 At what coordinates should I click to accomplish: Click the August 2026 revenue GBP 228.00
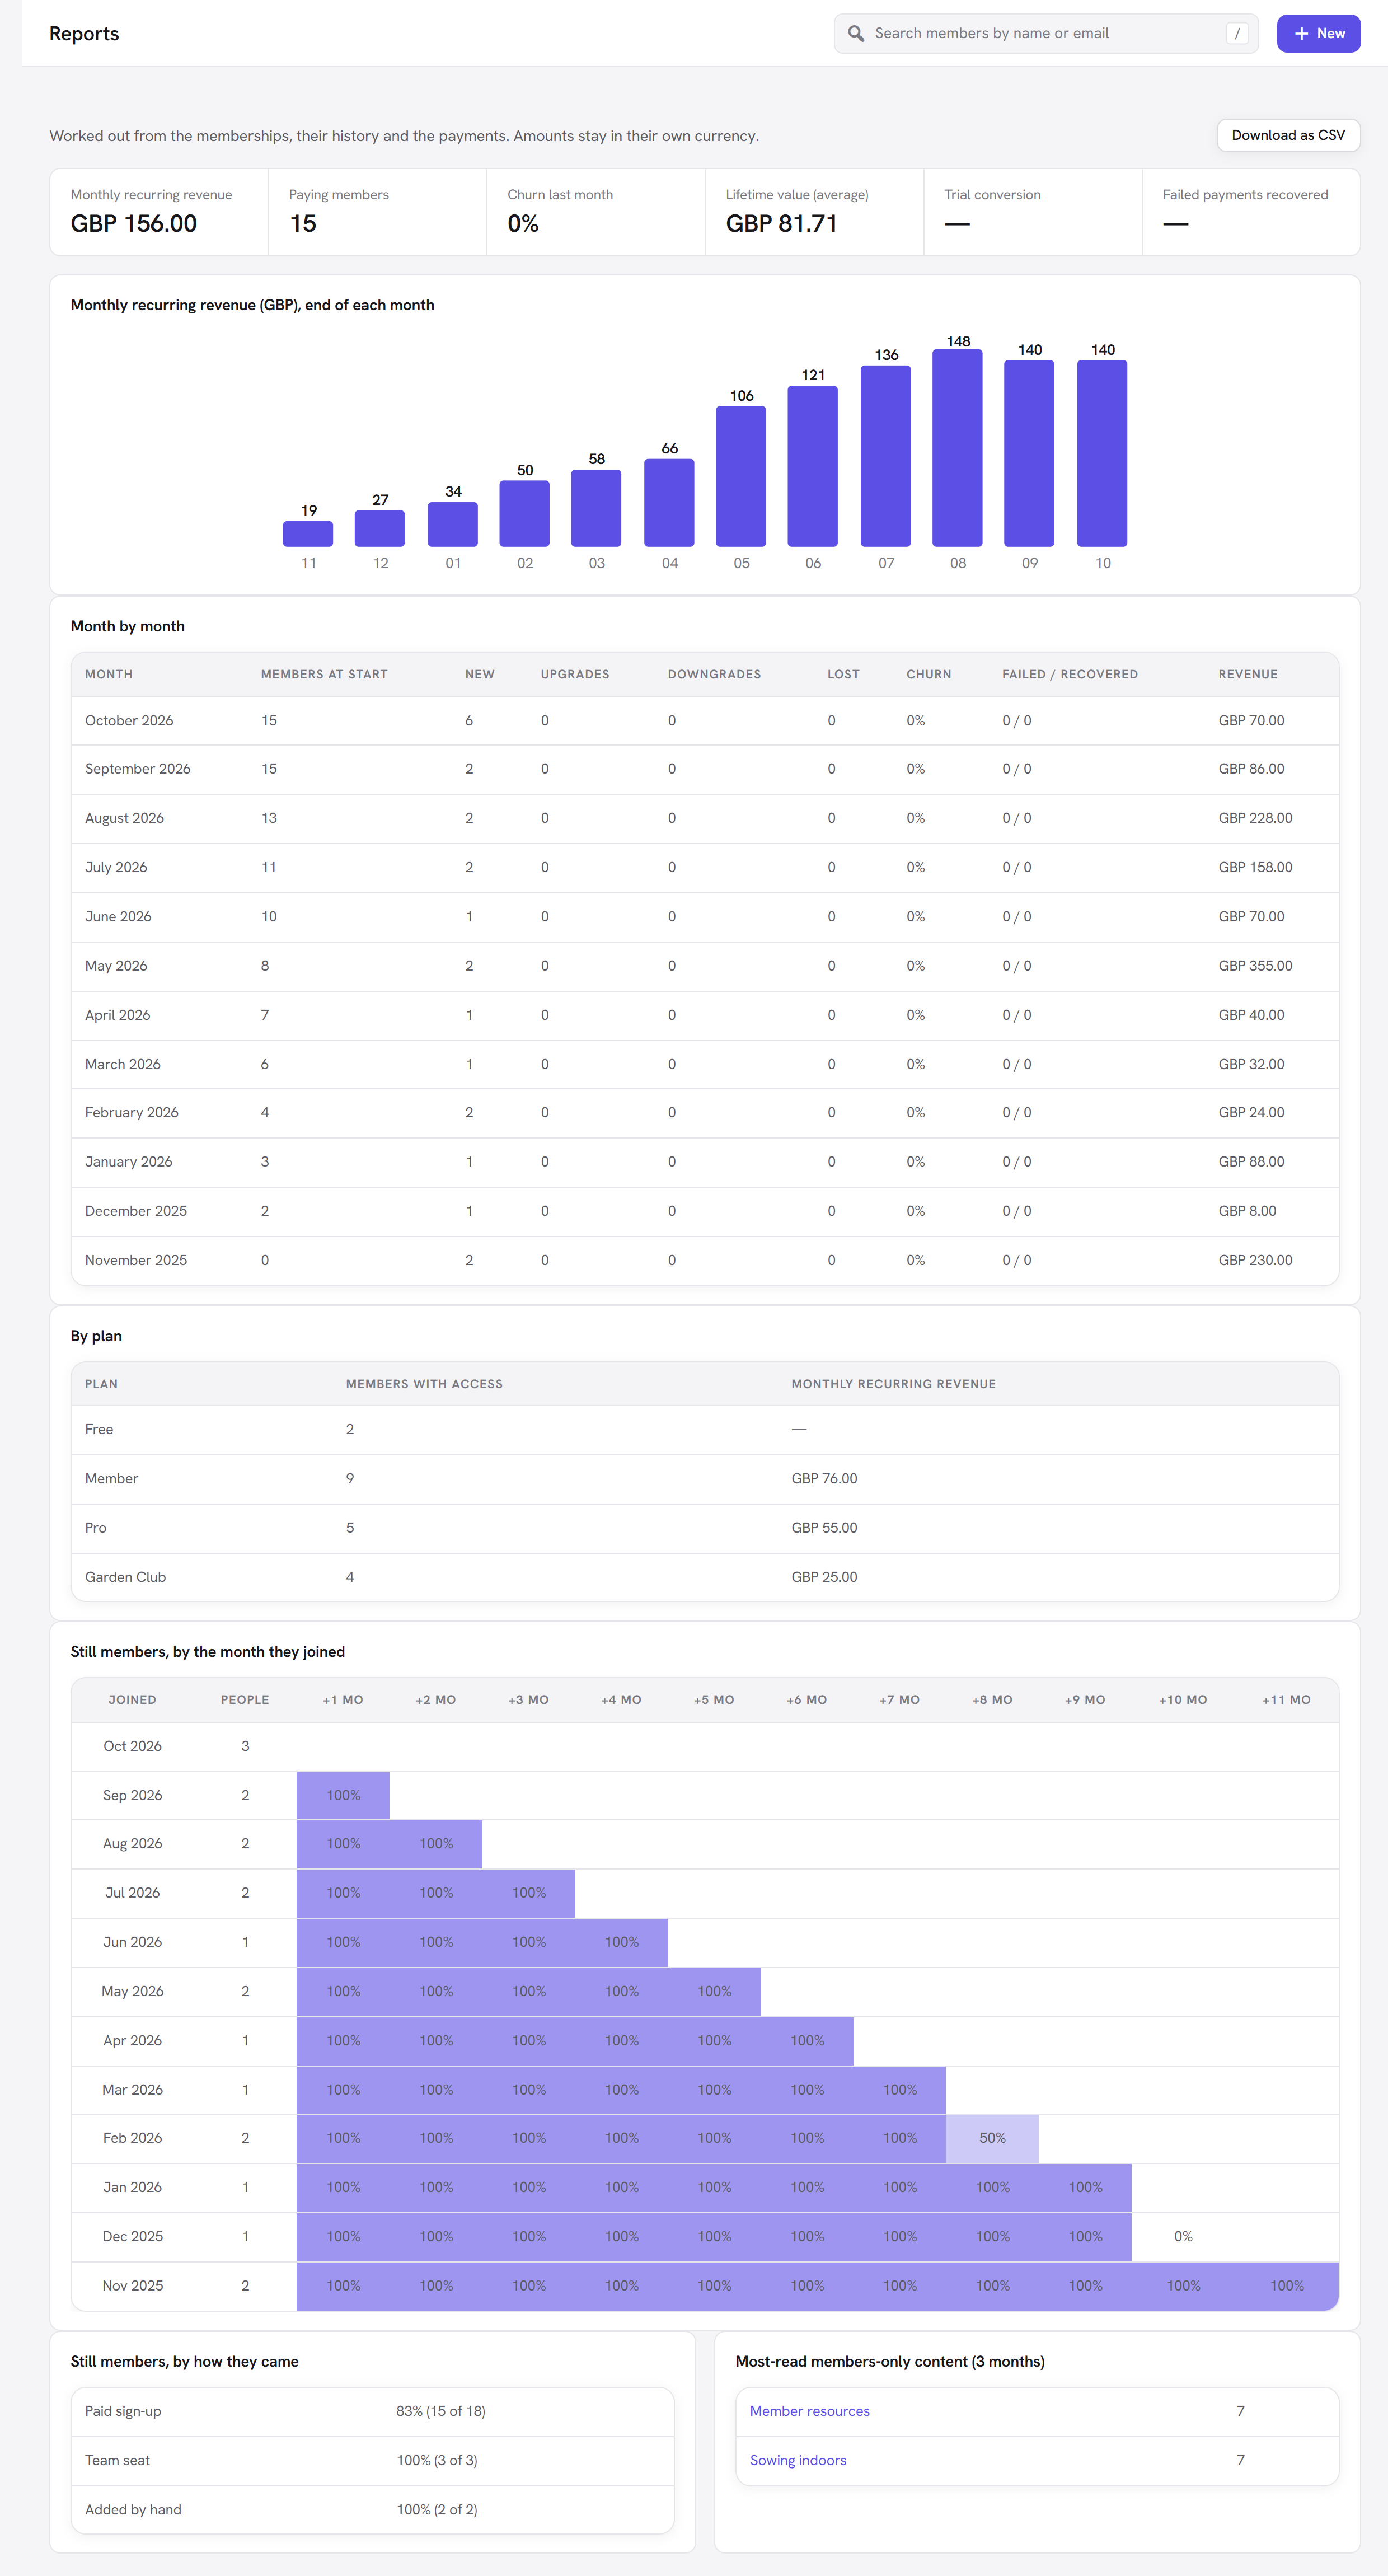[x=1255, y=817]
